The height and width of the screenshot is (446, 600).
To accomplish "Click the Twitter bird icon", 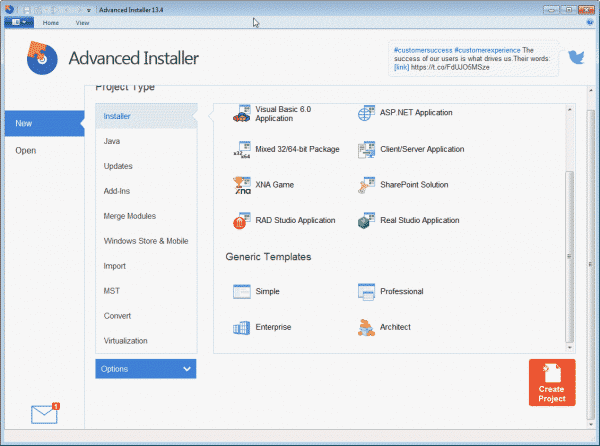I will click(576, 57).
